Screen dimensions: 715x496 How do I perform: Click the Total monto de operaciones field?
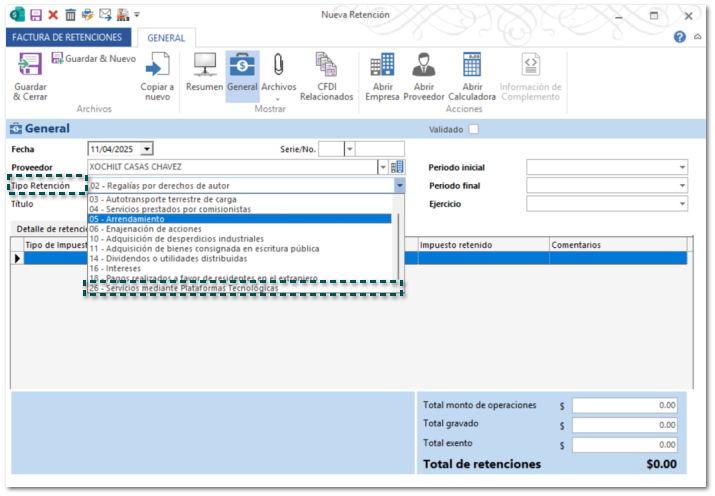[624, 405]
